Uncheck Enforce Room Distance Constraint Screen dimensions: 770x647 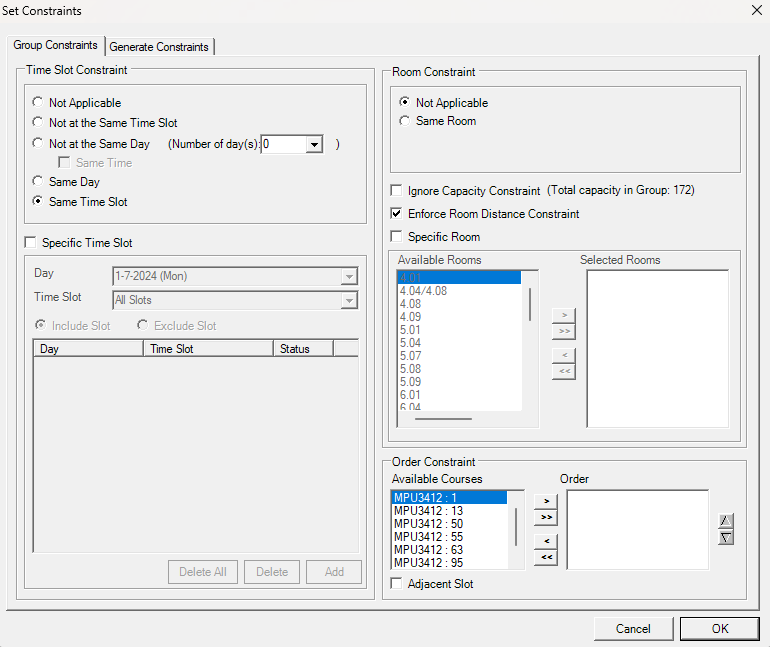tap(398, 214)
